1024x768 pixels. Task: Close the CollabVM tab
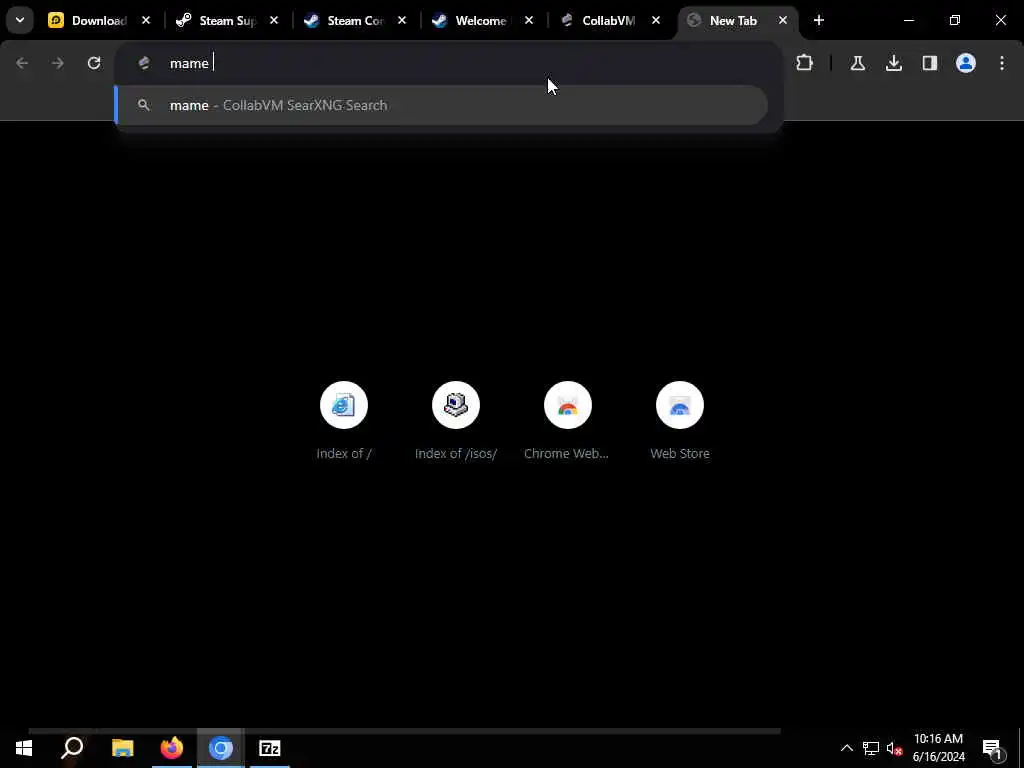[656, 20]
